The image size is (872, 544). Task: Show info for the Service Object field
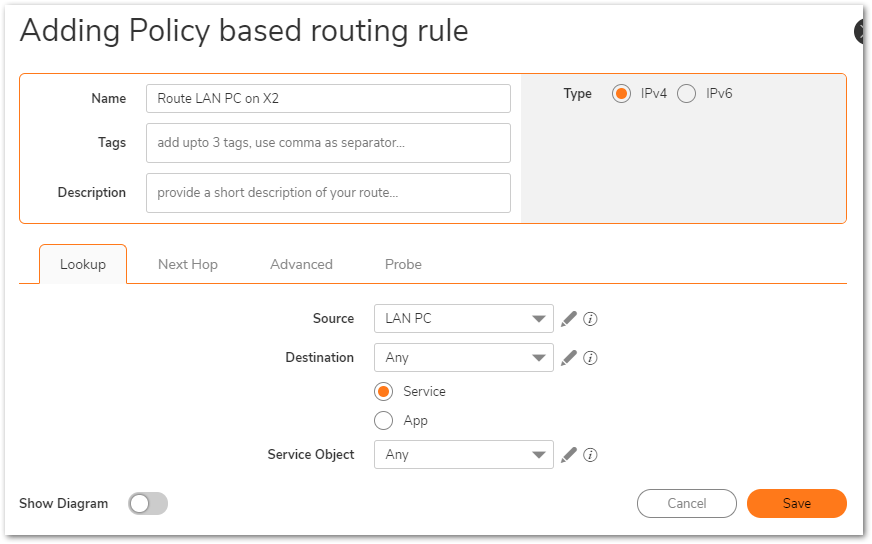pyautogui.click(x=590, y=454)
